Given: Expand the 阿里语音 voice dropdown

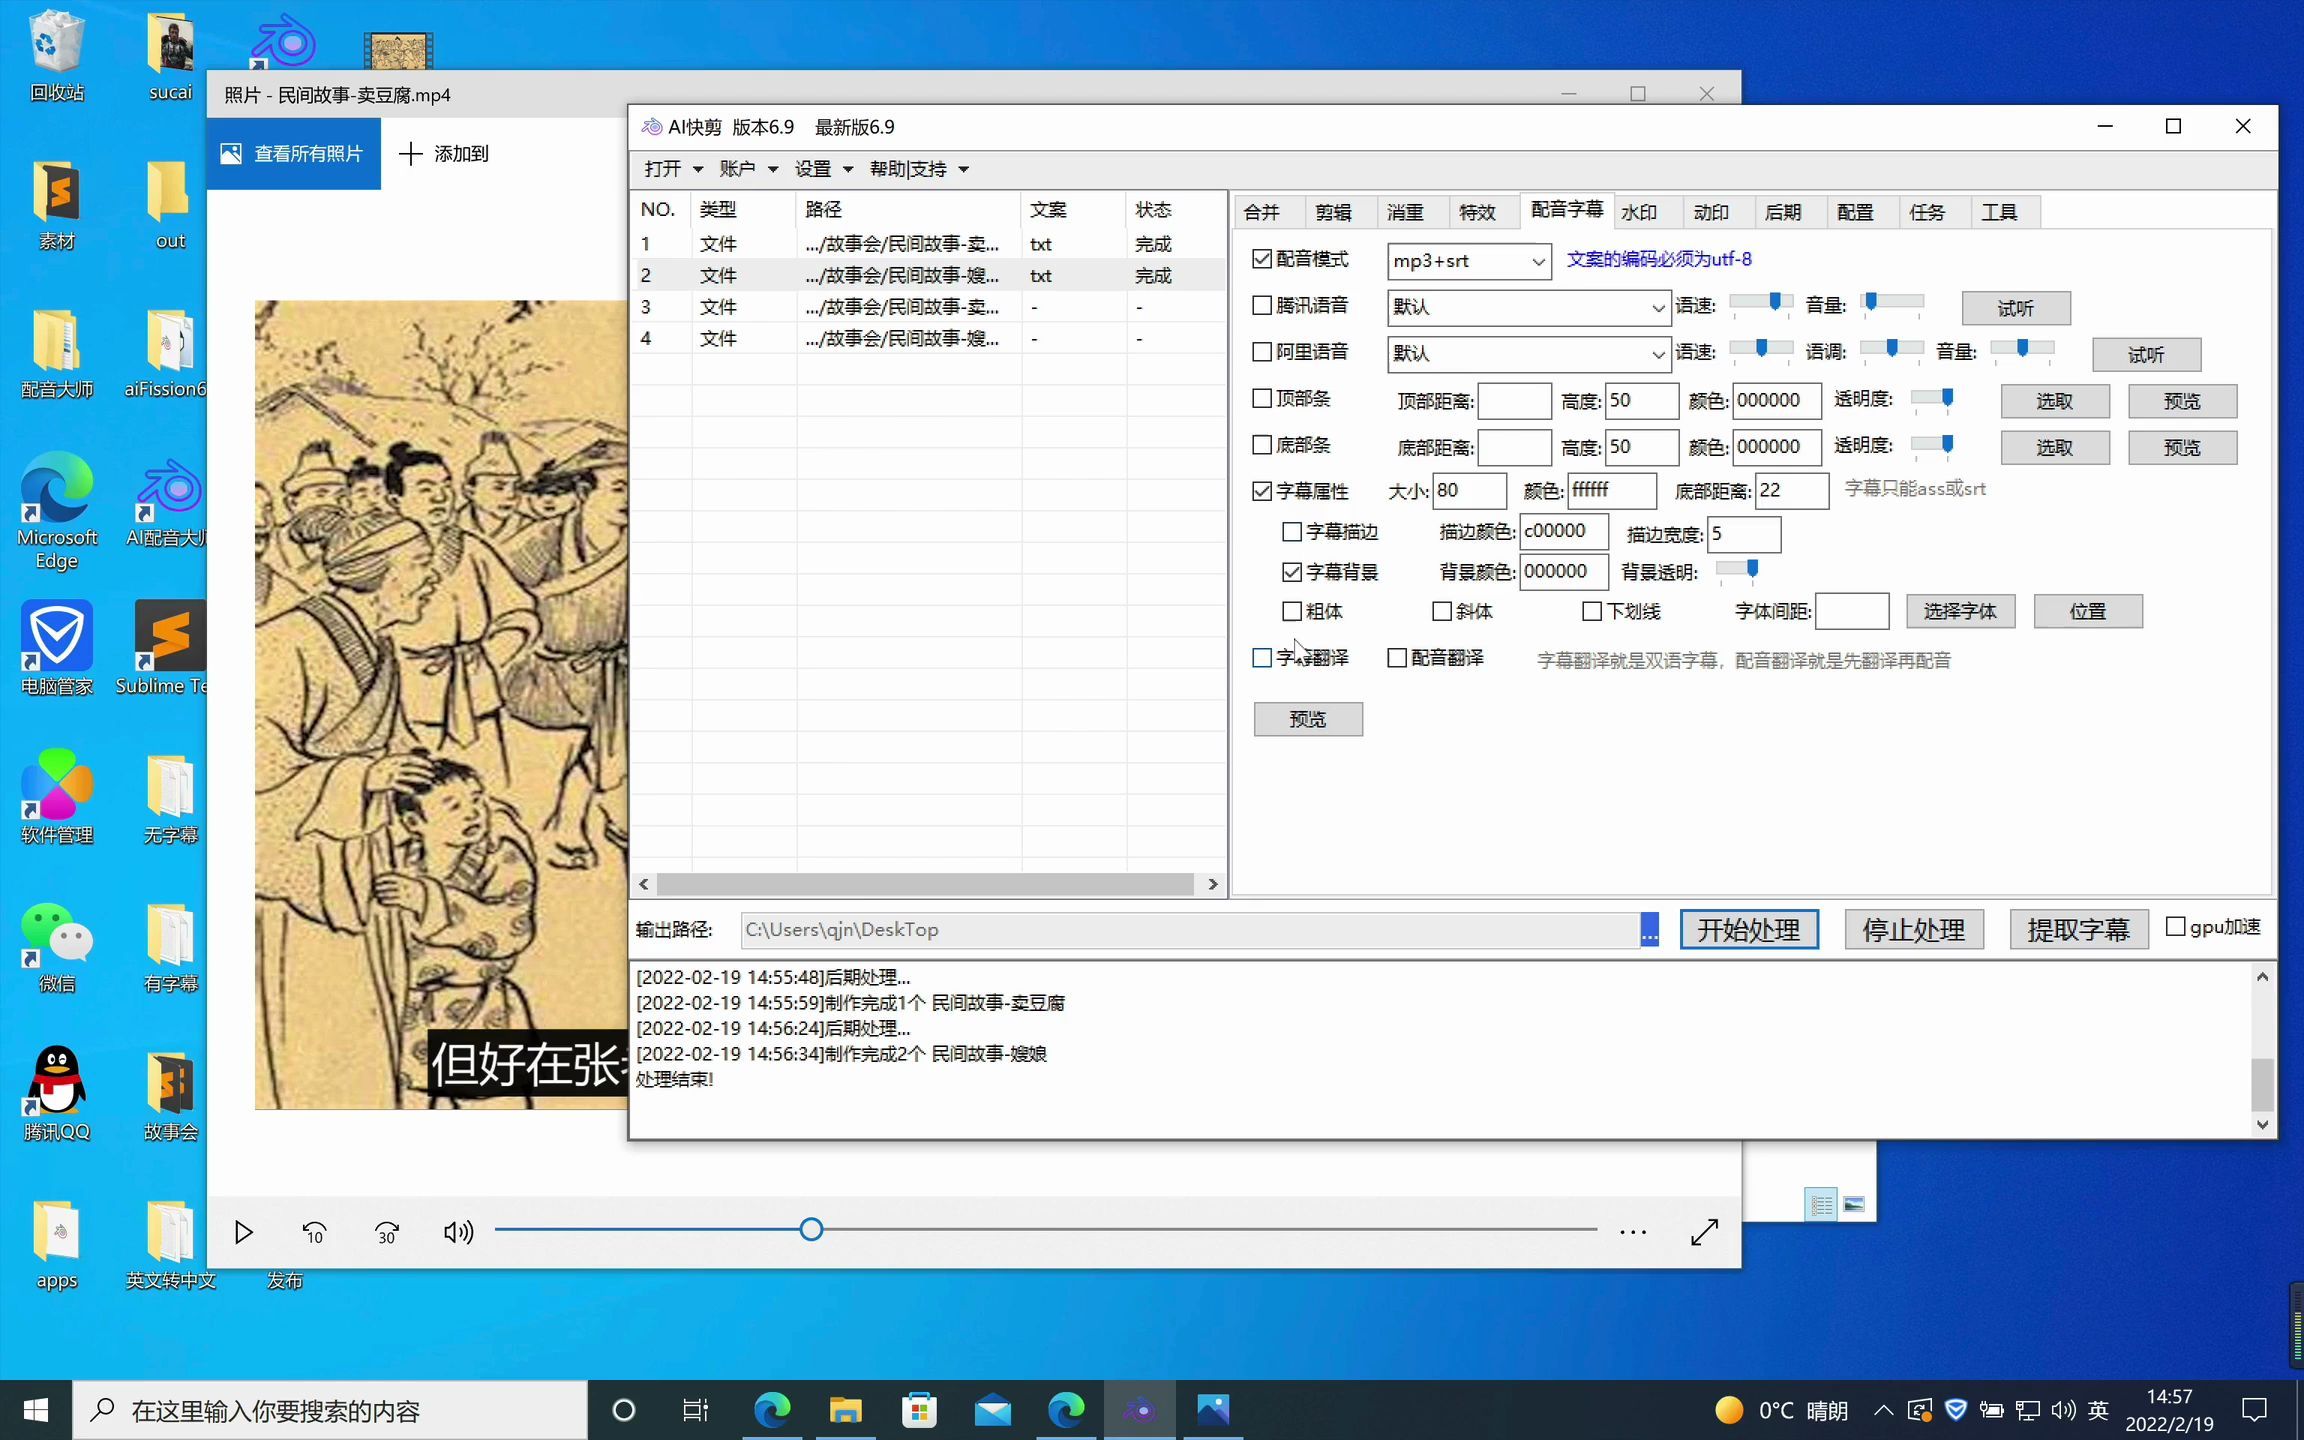Looking at the screenshot, I should pos(1528,353).
